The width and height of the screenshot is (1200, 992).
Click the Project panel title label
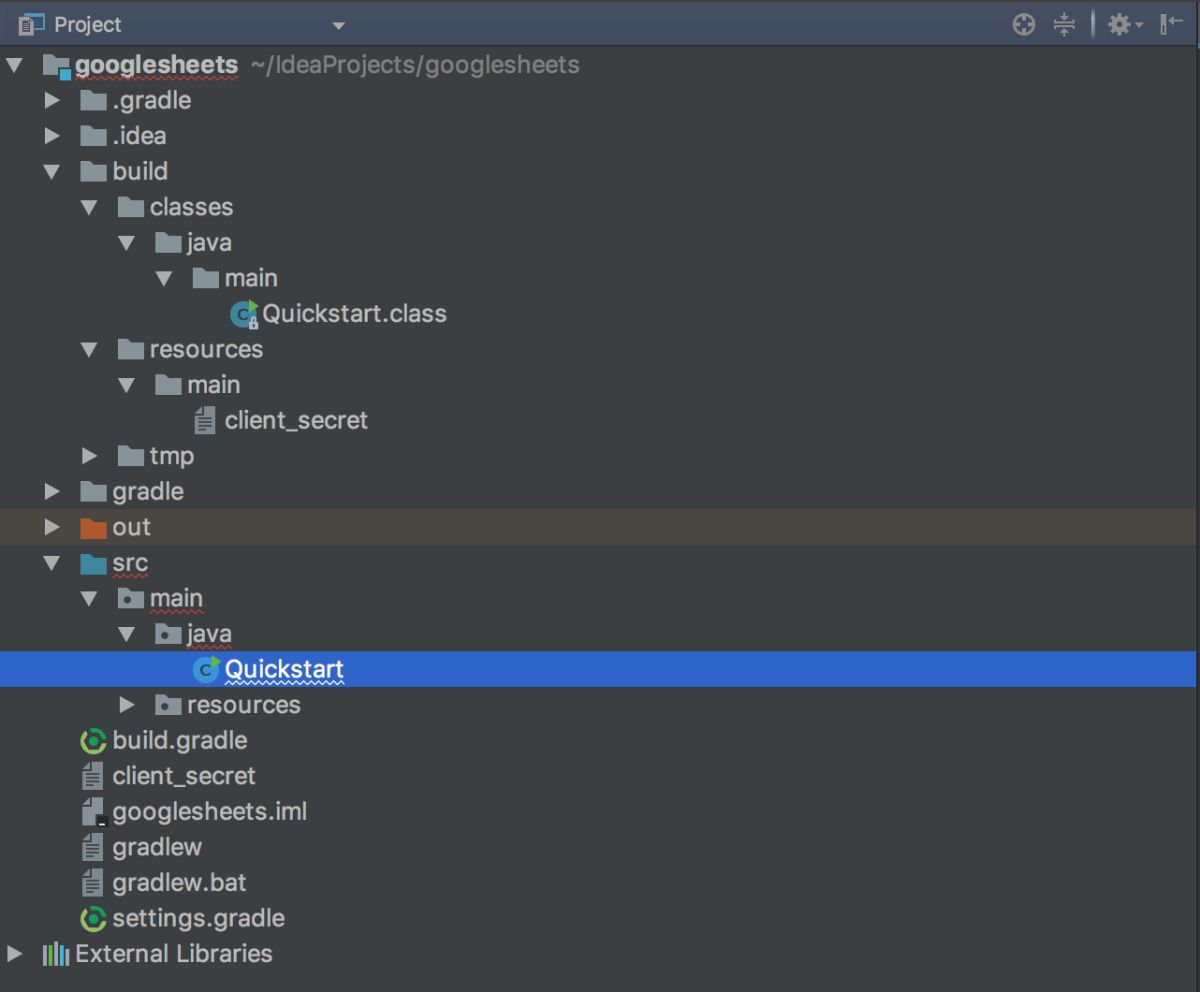coord(88,24)
